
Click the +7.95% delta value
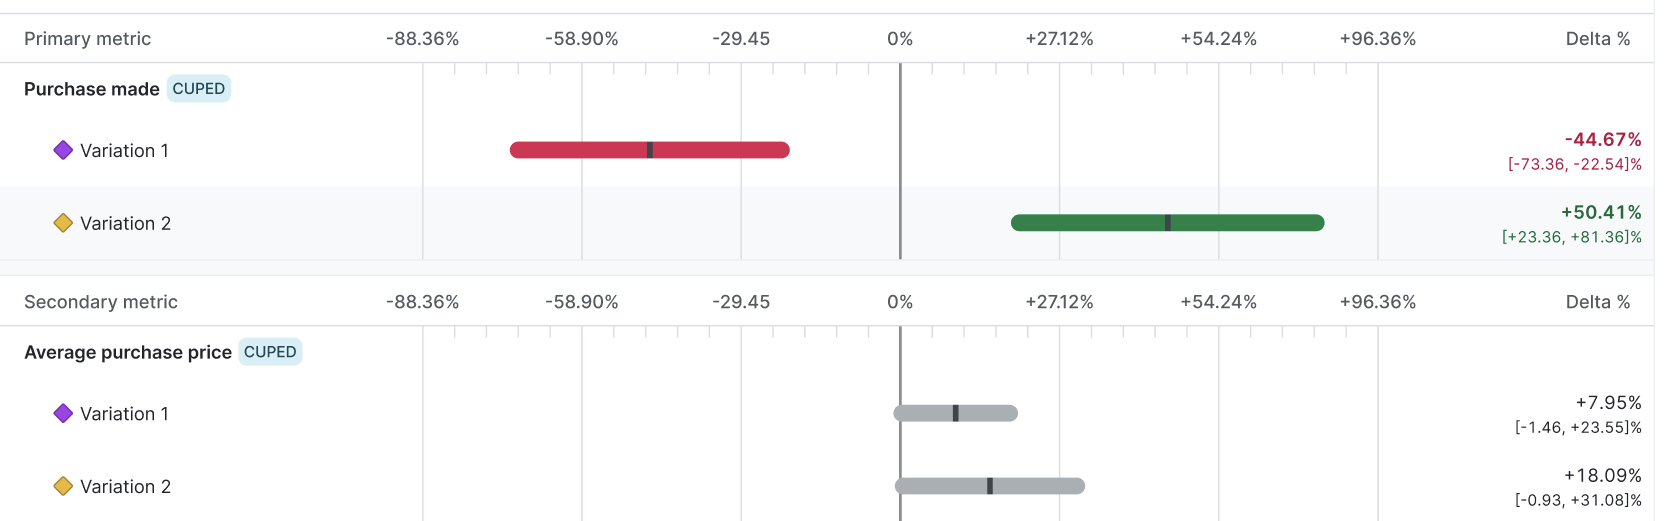tap(1608, 402)
